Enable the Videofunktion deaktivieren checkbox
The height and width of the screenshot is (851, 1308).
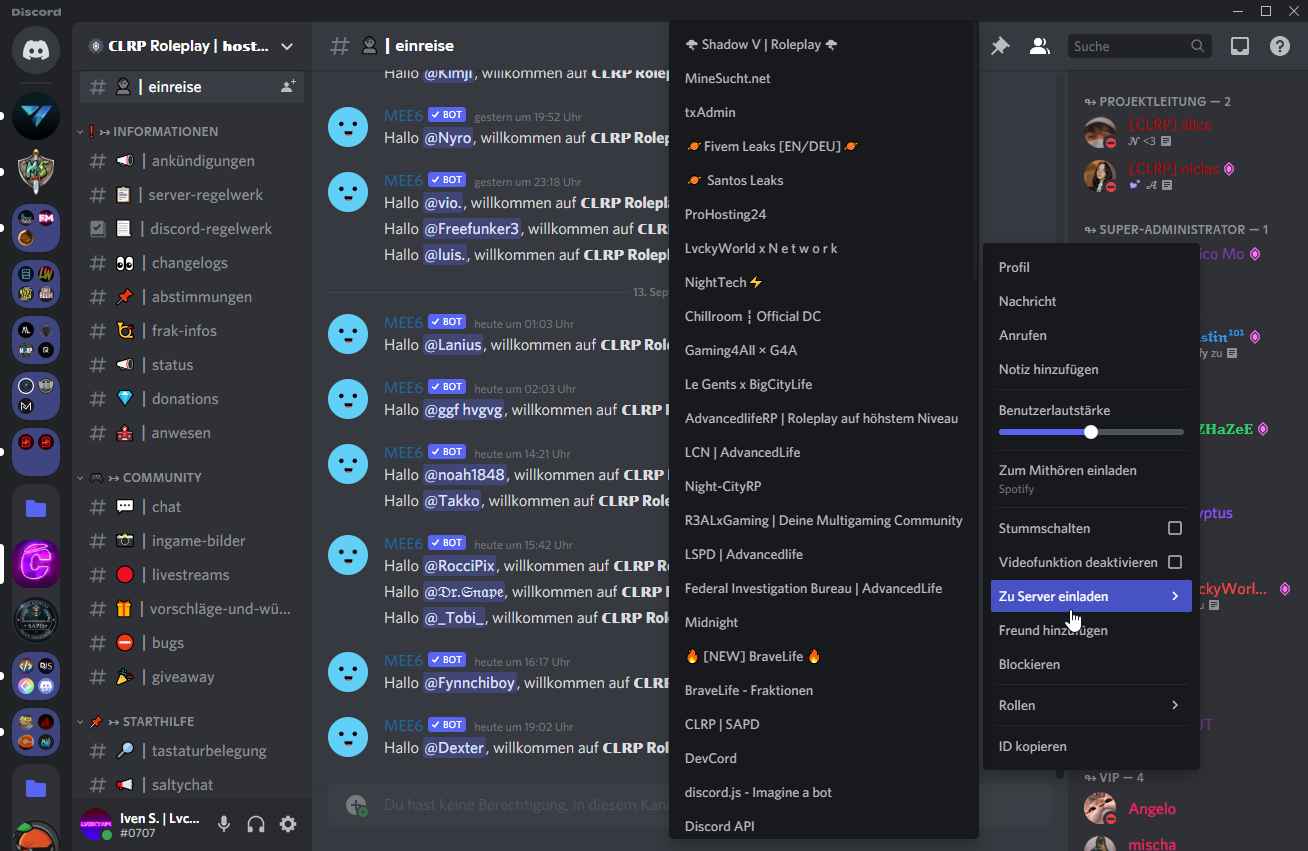point(1175,562)
